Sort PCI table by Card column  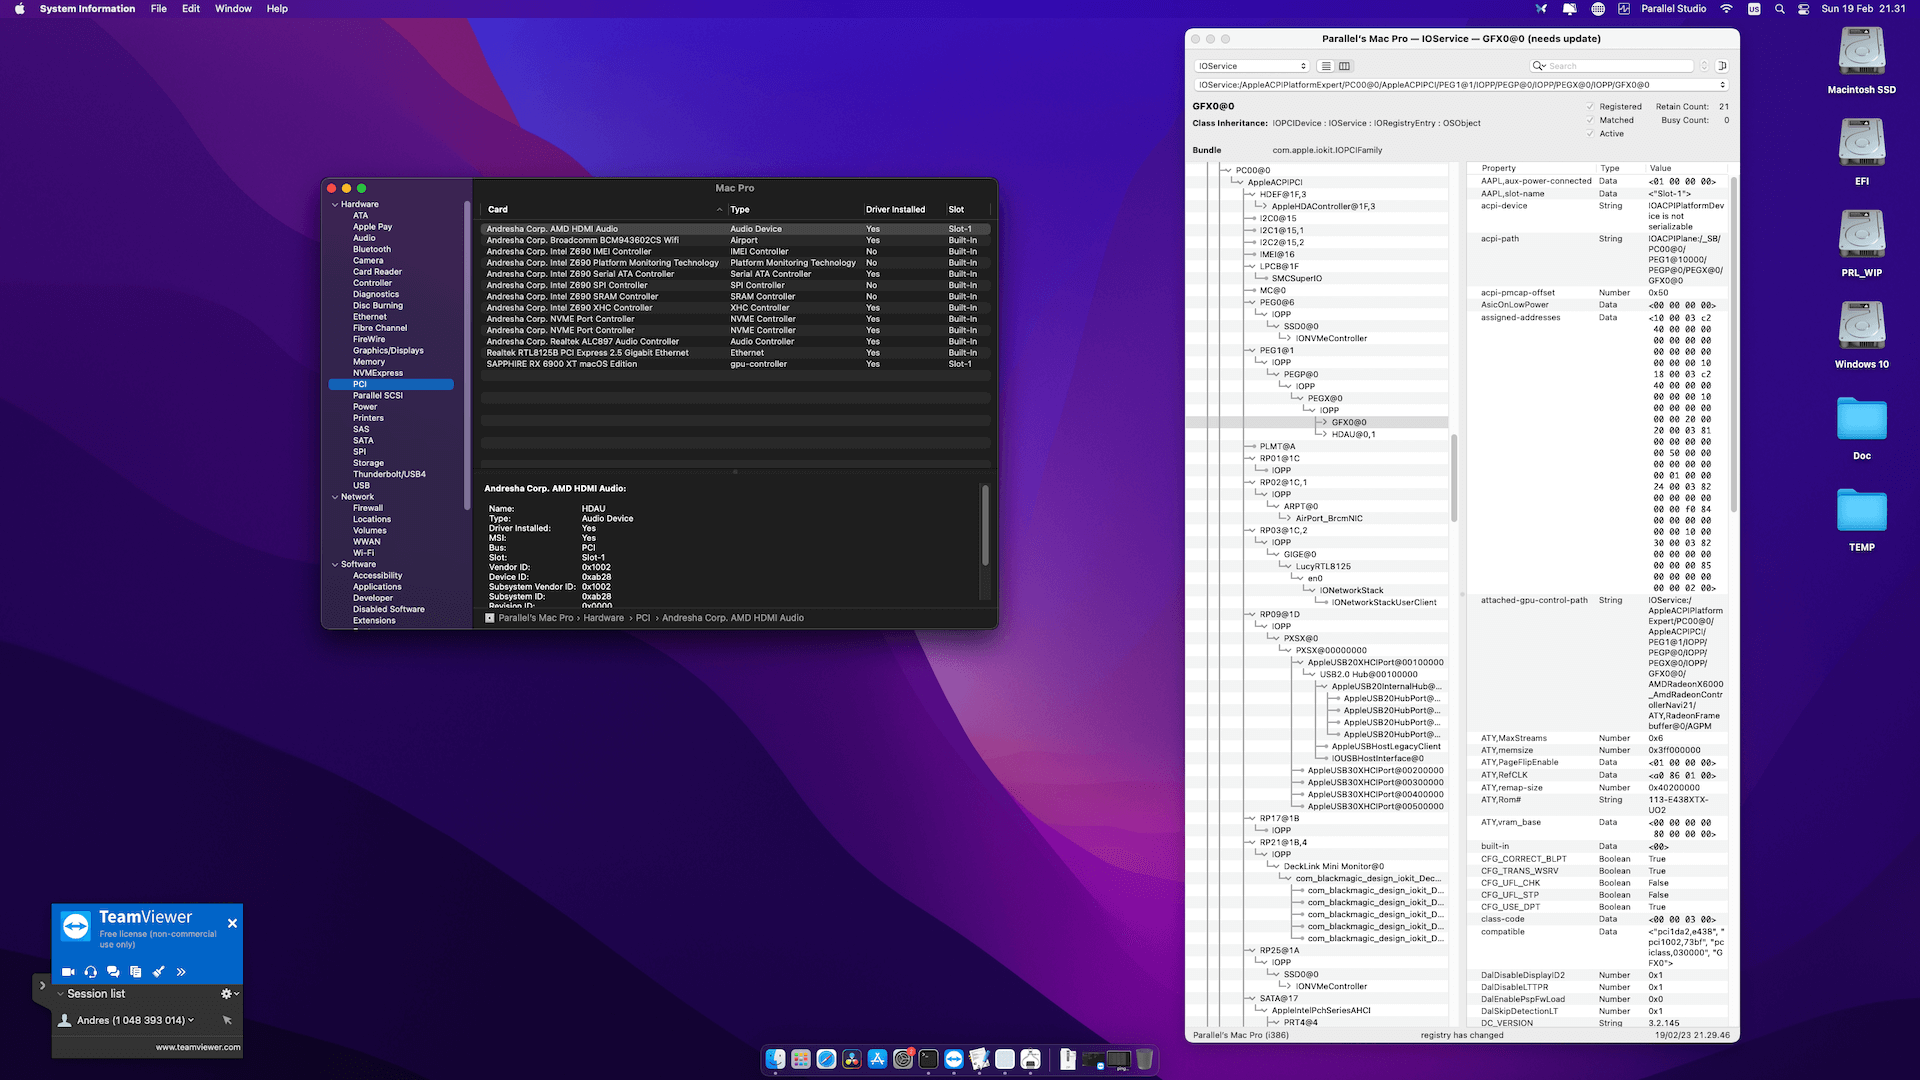(603, 210)
